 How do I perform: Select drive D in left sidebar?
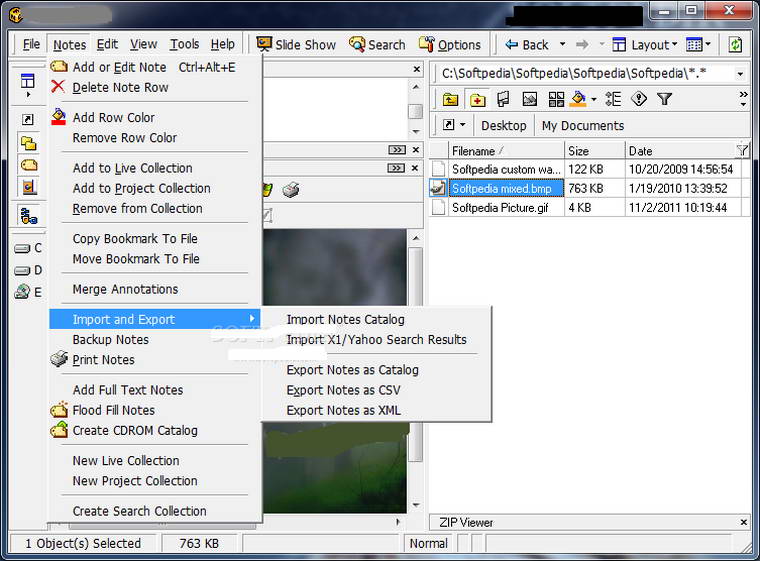click(x=28, y=270)
